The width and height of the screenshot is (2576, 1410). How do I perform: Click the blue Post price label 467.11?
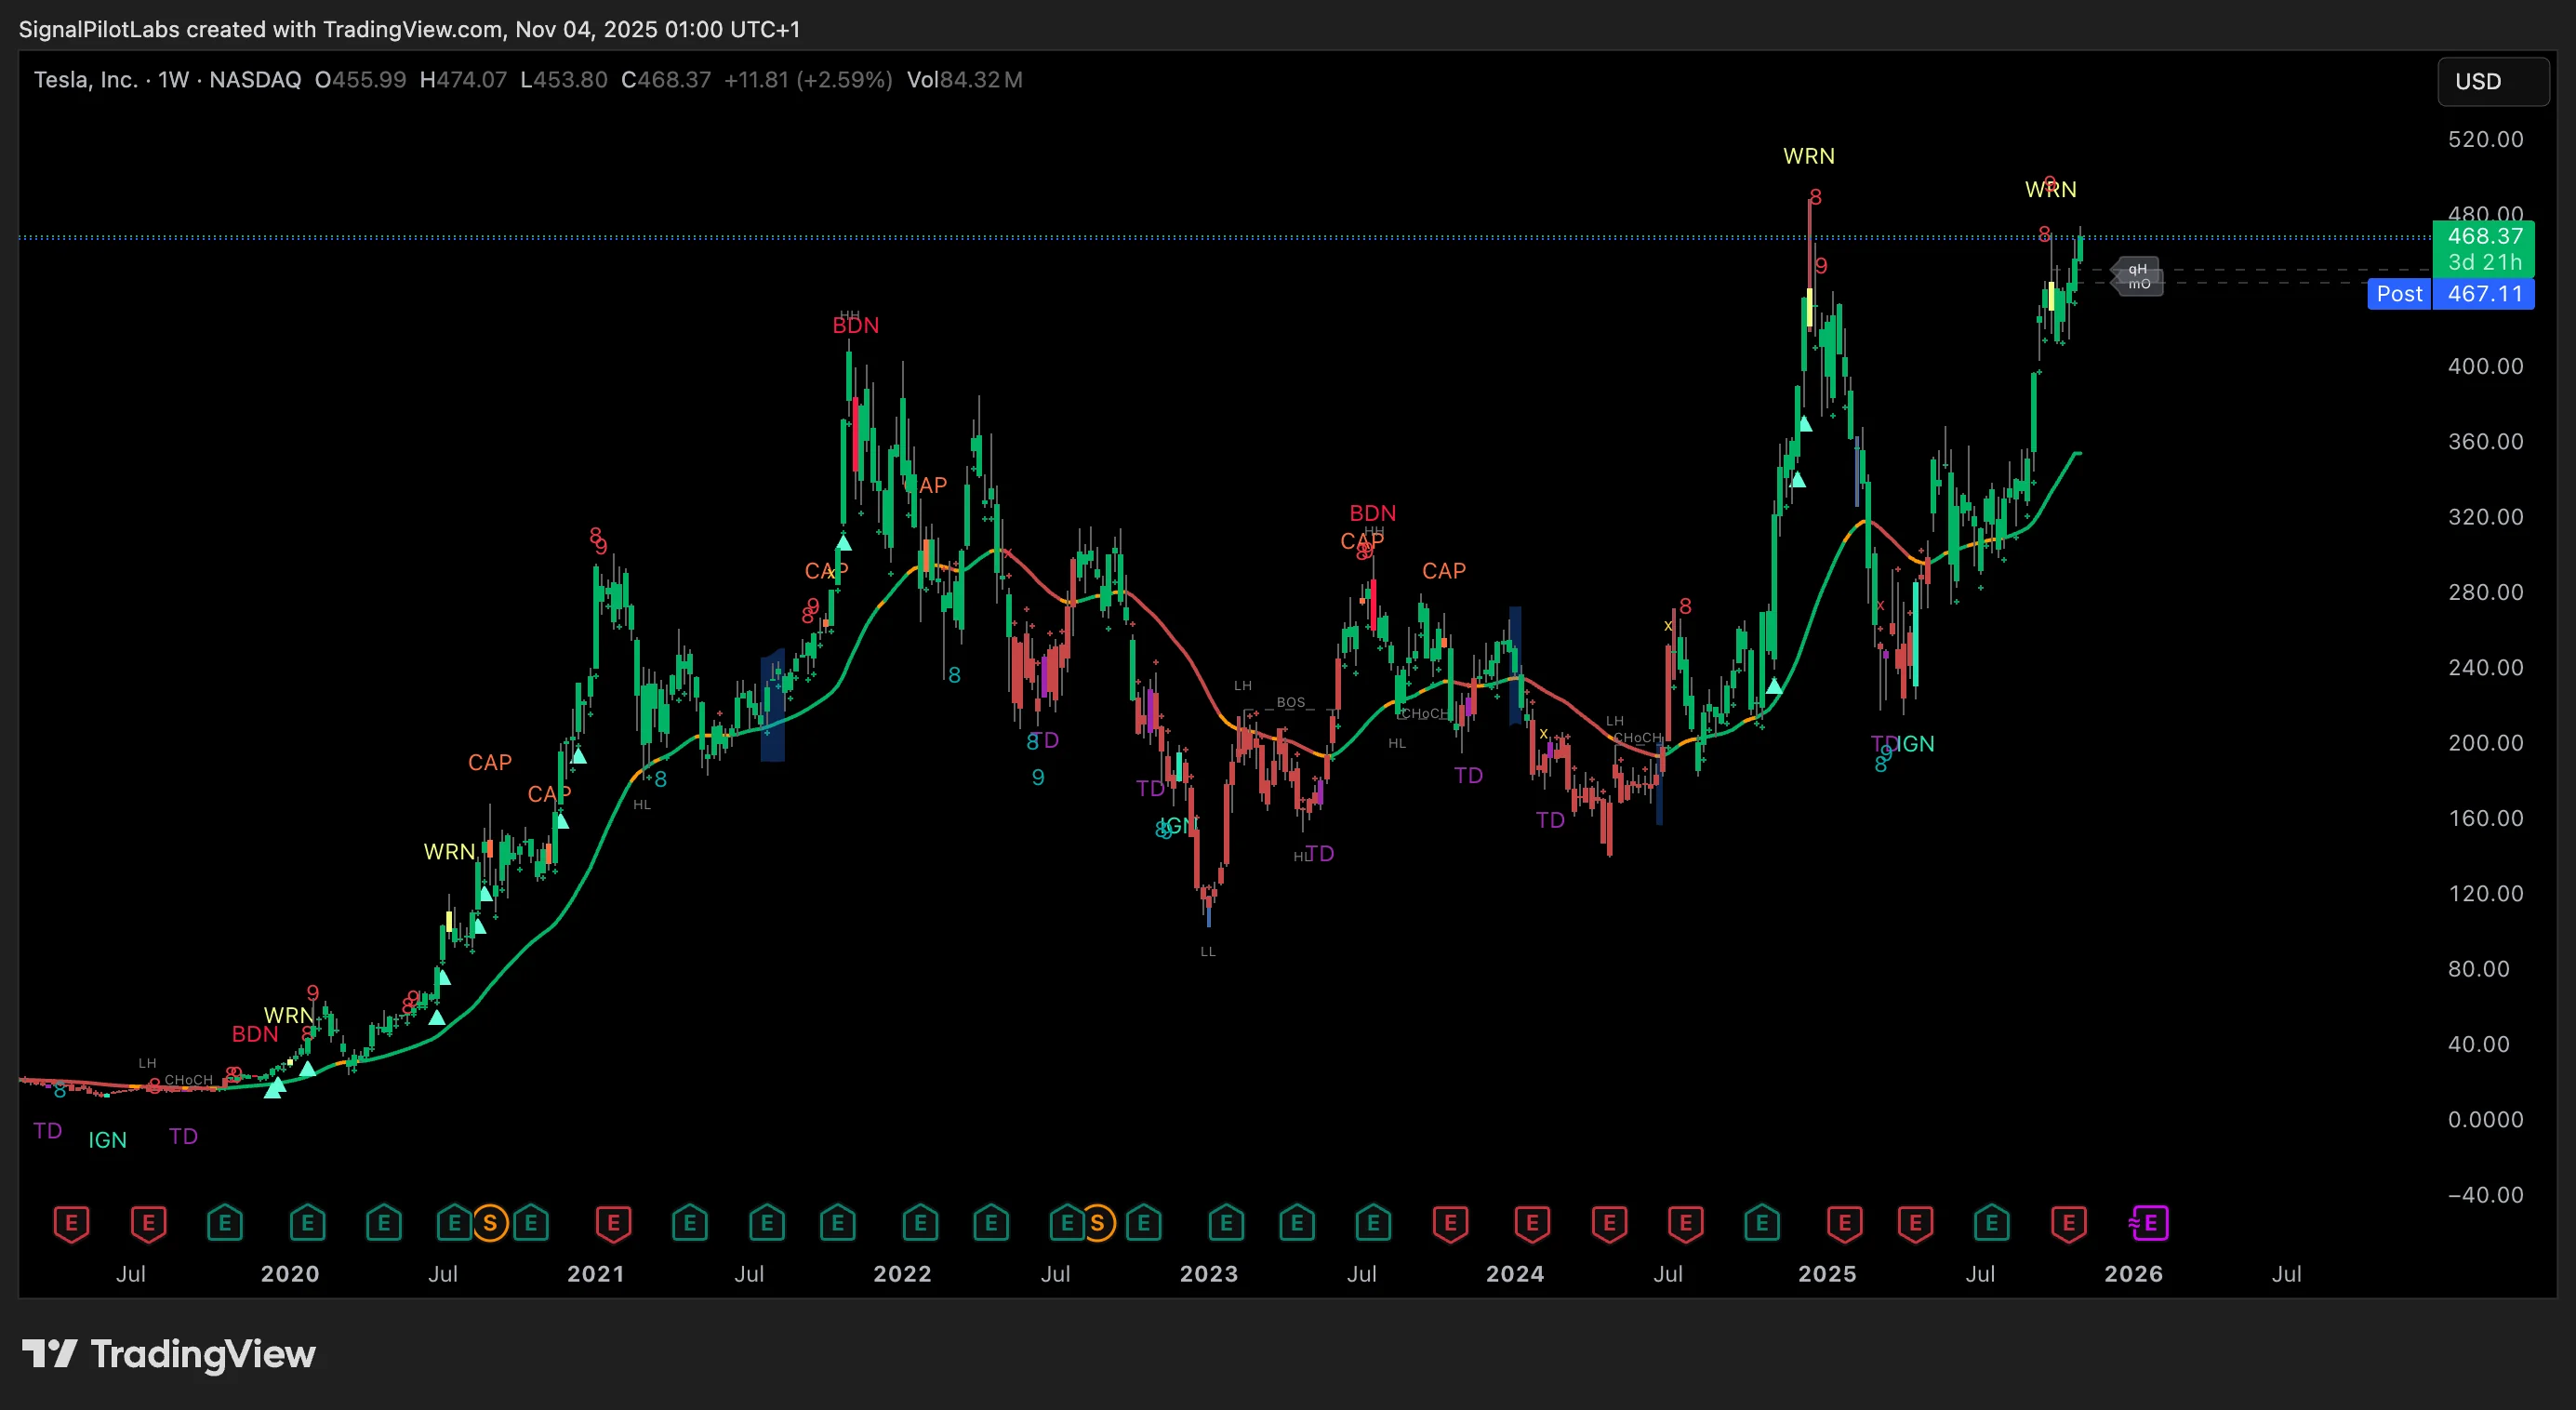2484,294
